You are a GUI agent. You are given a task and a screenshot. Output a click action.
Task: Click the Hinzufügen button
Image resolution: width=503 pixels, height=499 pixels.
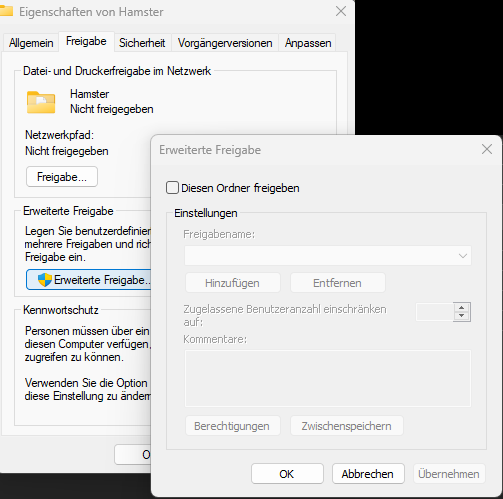tap(233, 283)
